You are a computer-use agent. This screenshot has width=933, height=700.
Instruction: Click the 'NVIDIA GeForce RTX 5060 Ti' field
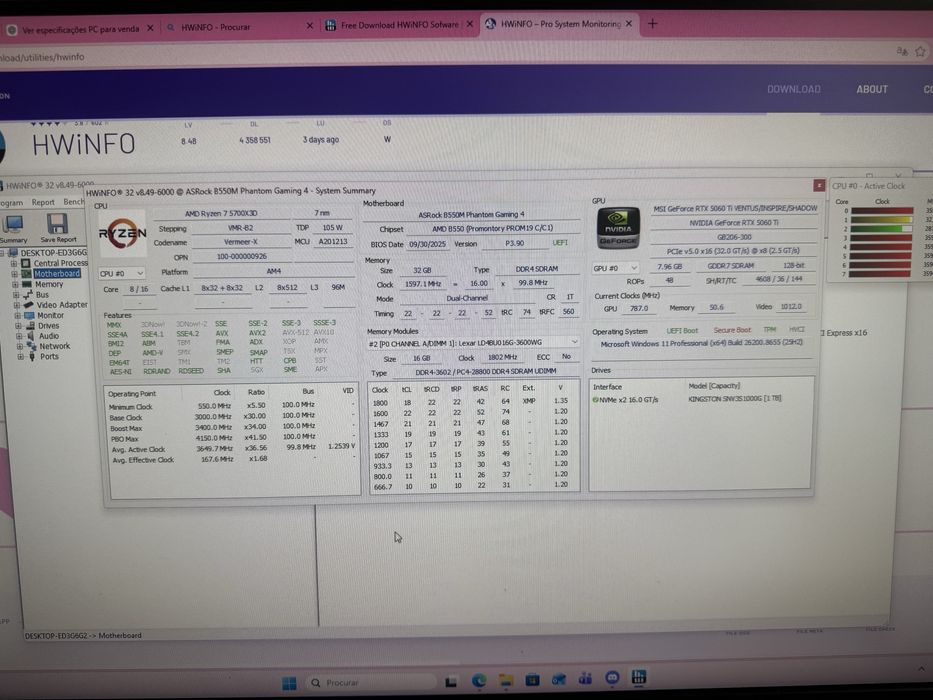(x=734, y=223)
